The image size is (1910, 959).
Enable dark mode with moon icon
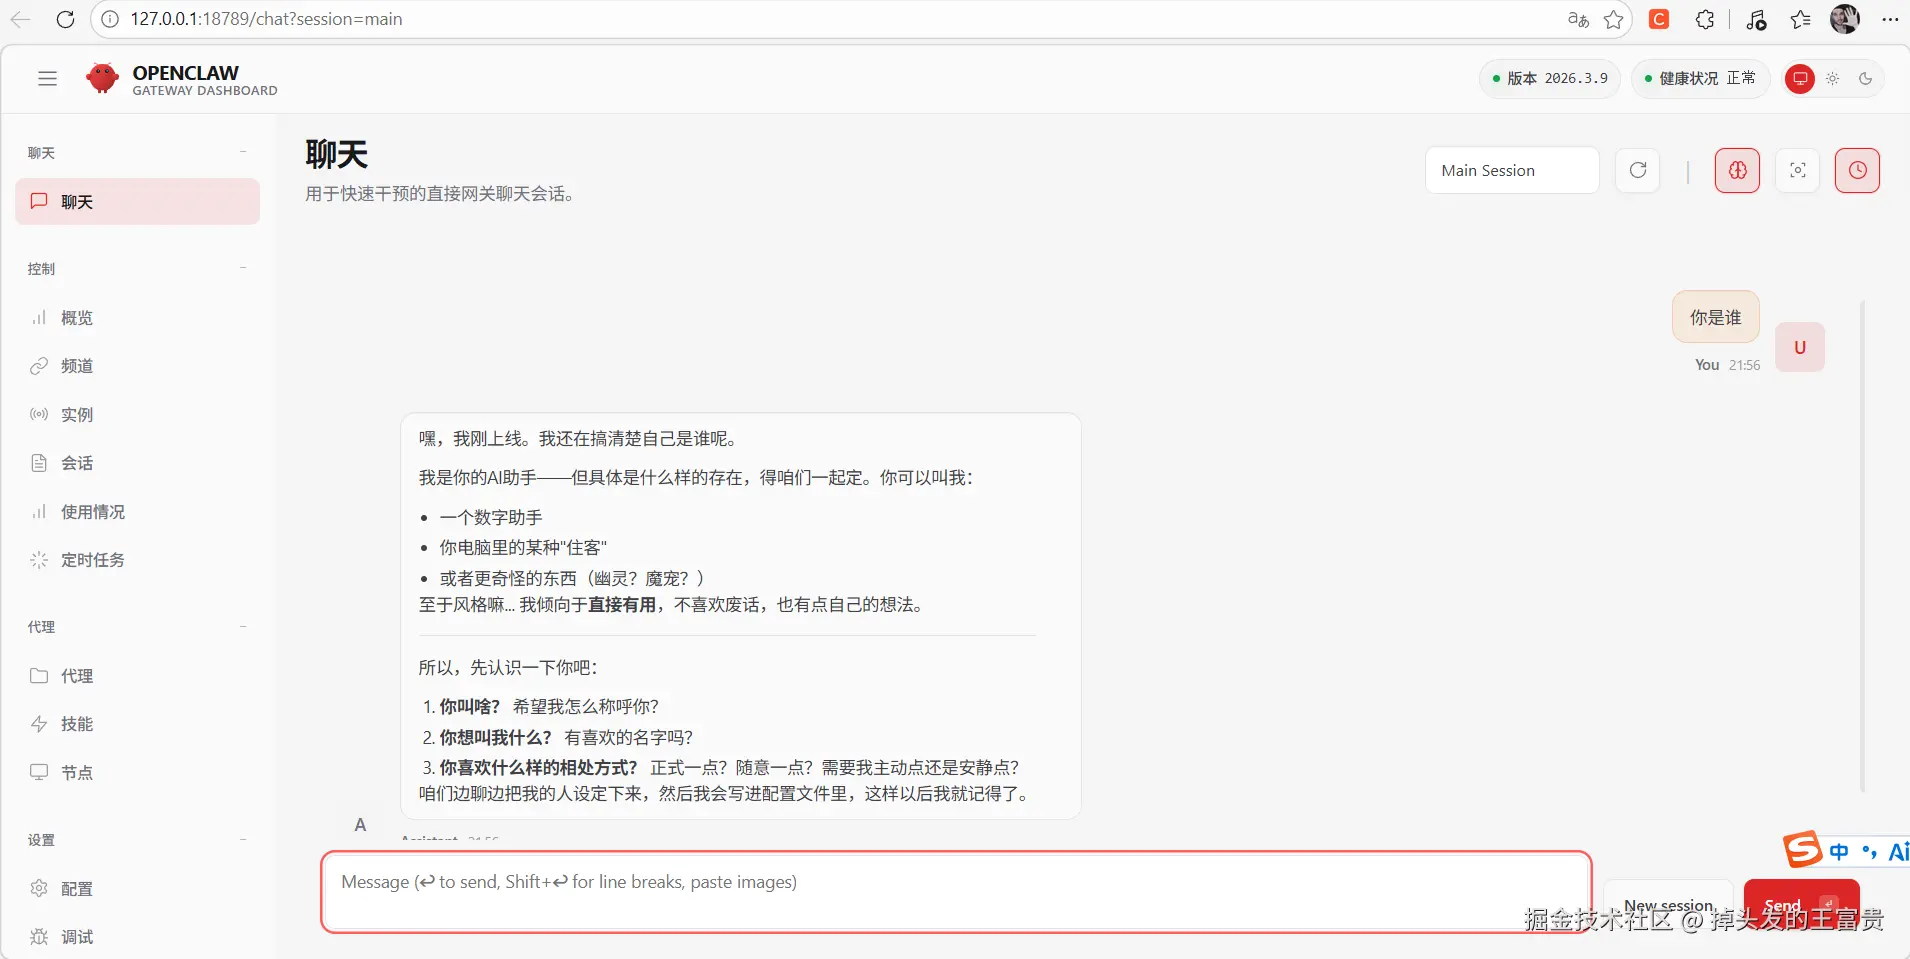[x=1866, y=78]
